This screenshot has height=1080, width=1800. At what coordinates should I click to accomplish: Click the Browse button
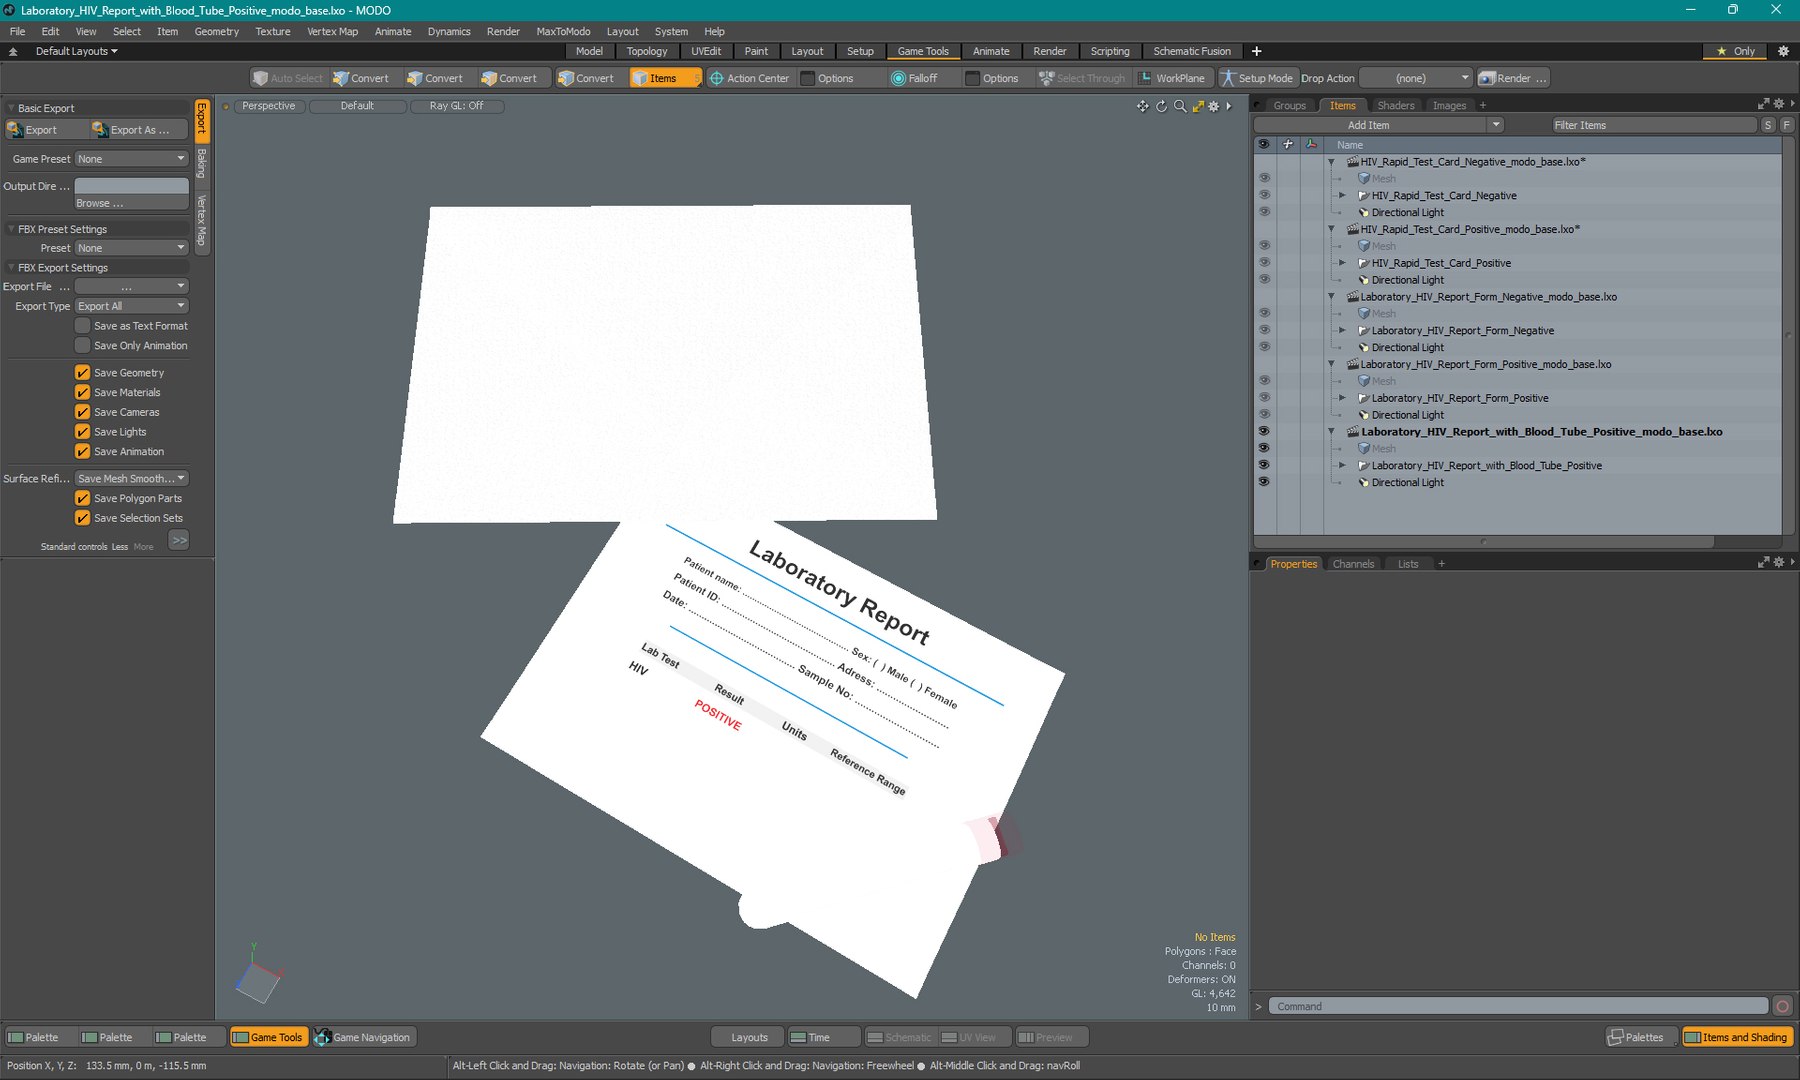(x=132, y=203)
